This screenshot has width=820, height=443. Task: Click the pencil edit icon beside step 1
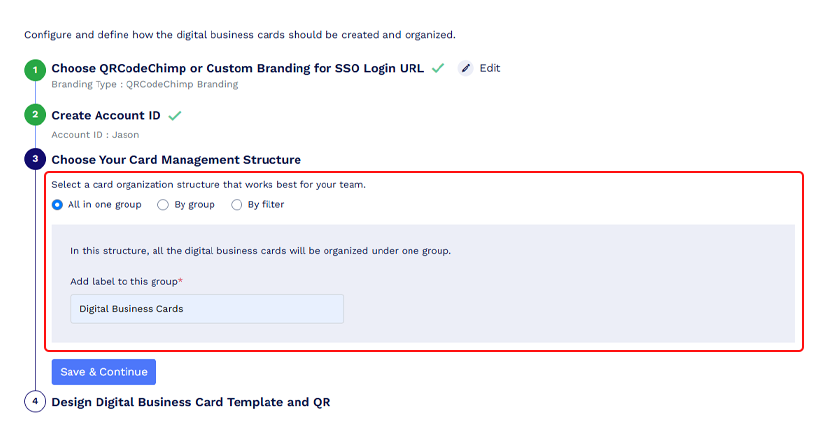465,68
